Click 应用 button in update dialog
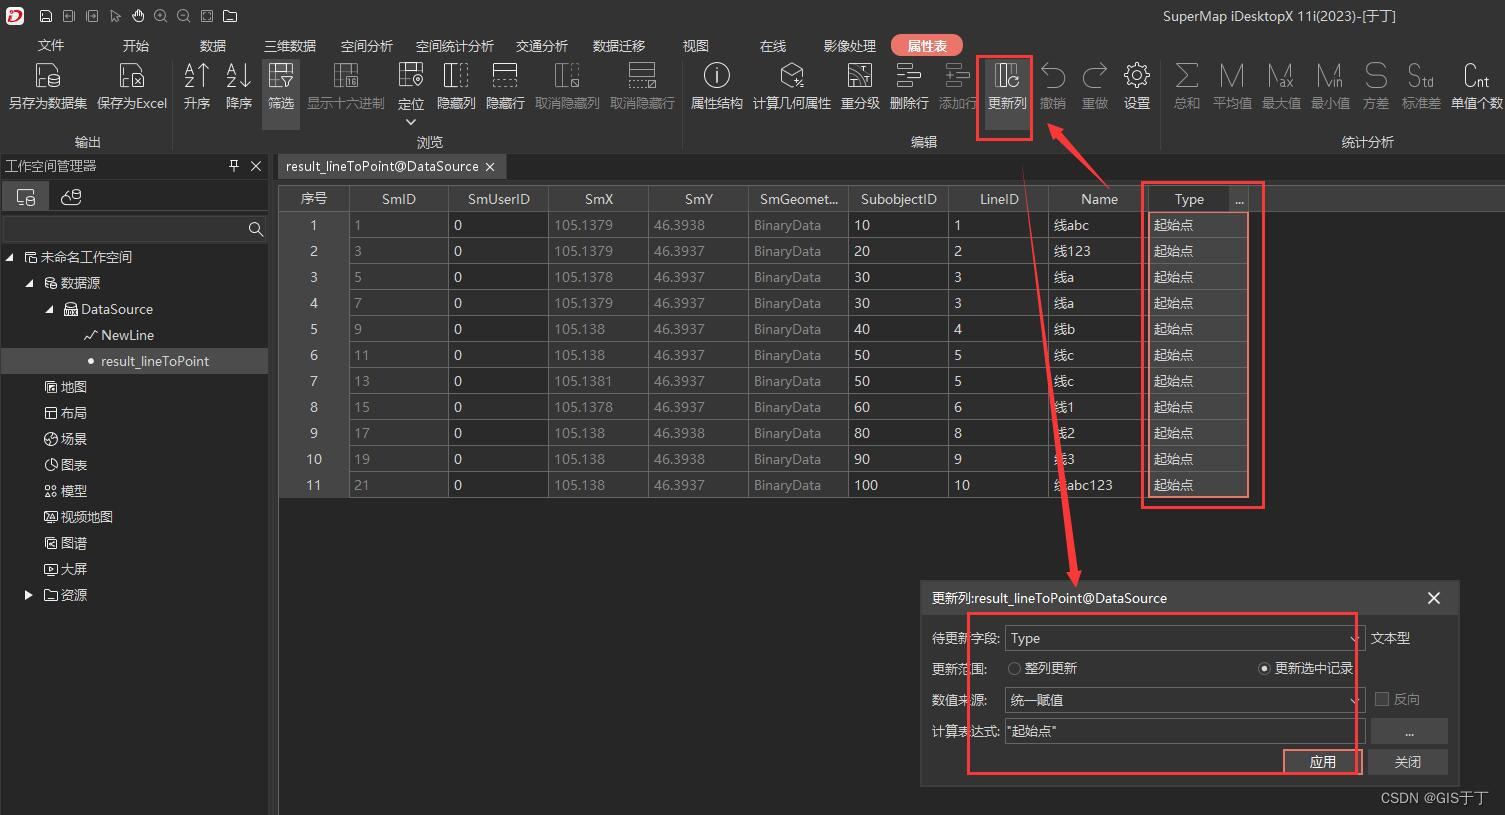The width and height of the screenshot is (1505, 815). click(1323, 762)
